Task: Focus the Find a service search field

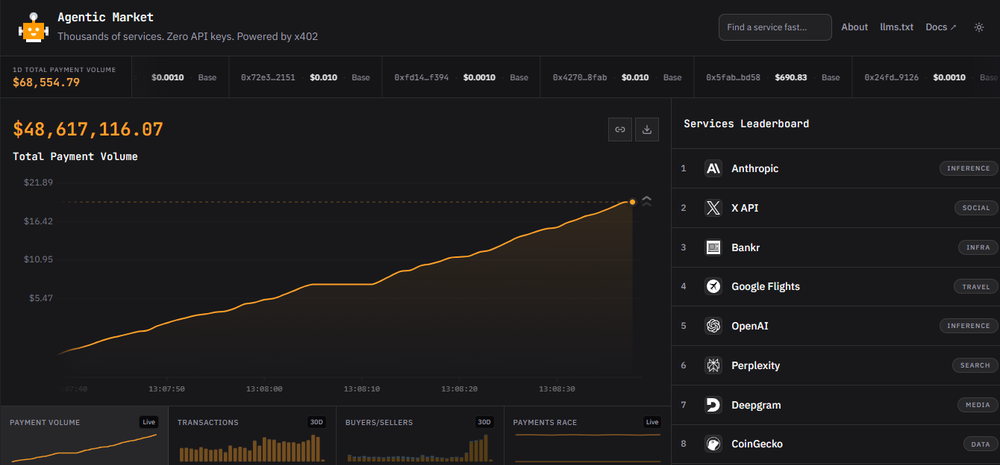Action: coord(775,27)
